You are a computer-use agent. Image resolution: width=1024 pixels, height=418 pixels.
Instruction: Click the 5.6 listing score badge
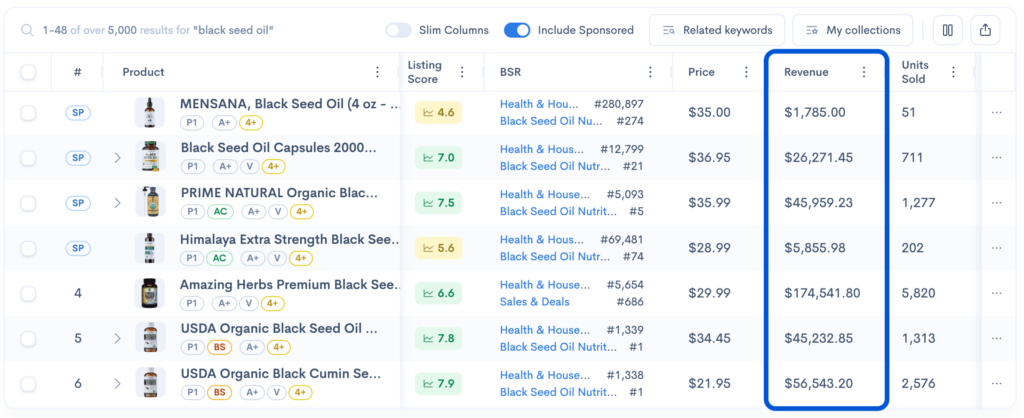pos(438,248)
